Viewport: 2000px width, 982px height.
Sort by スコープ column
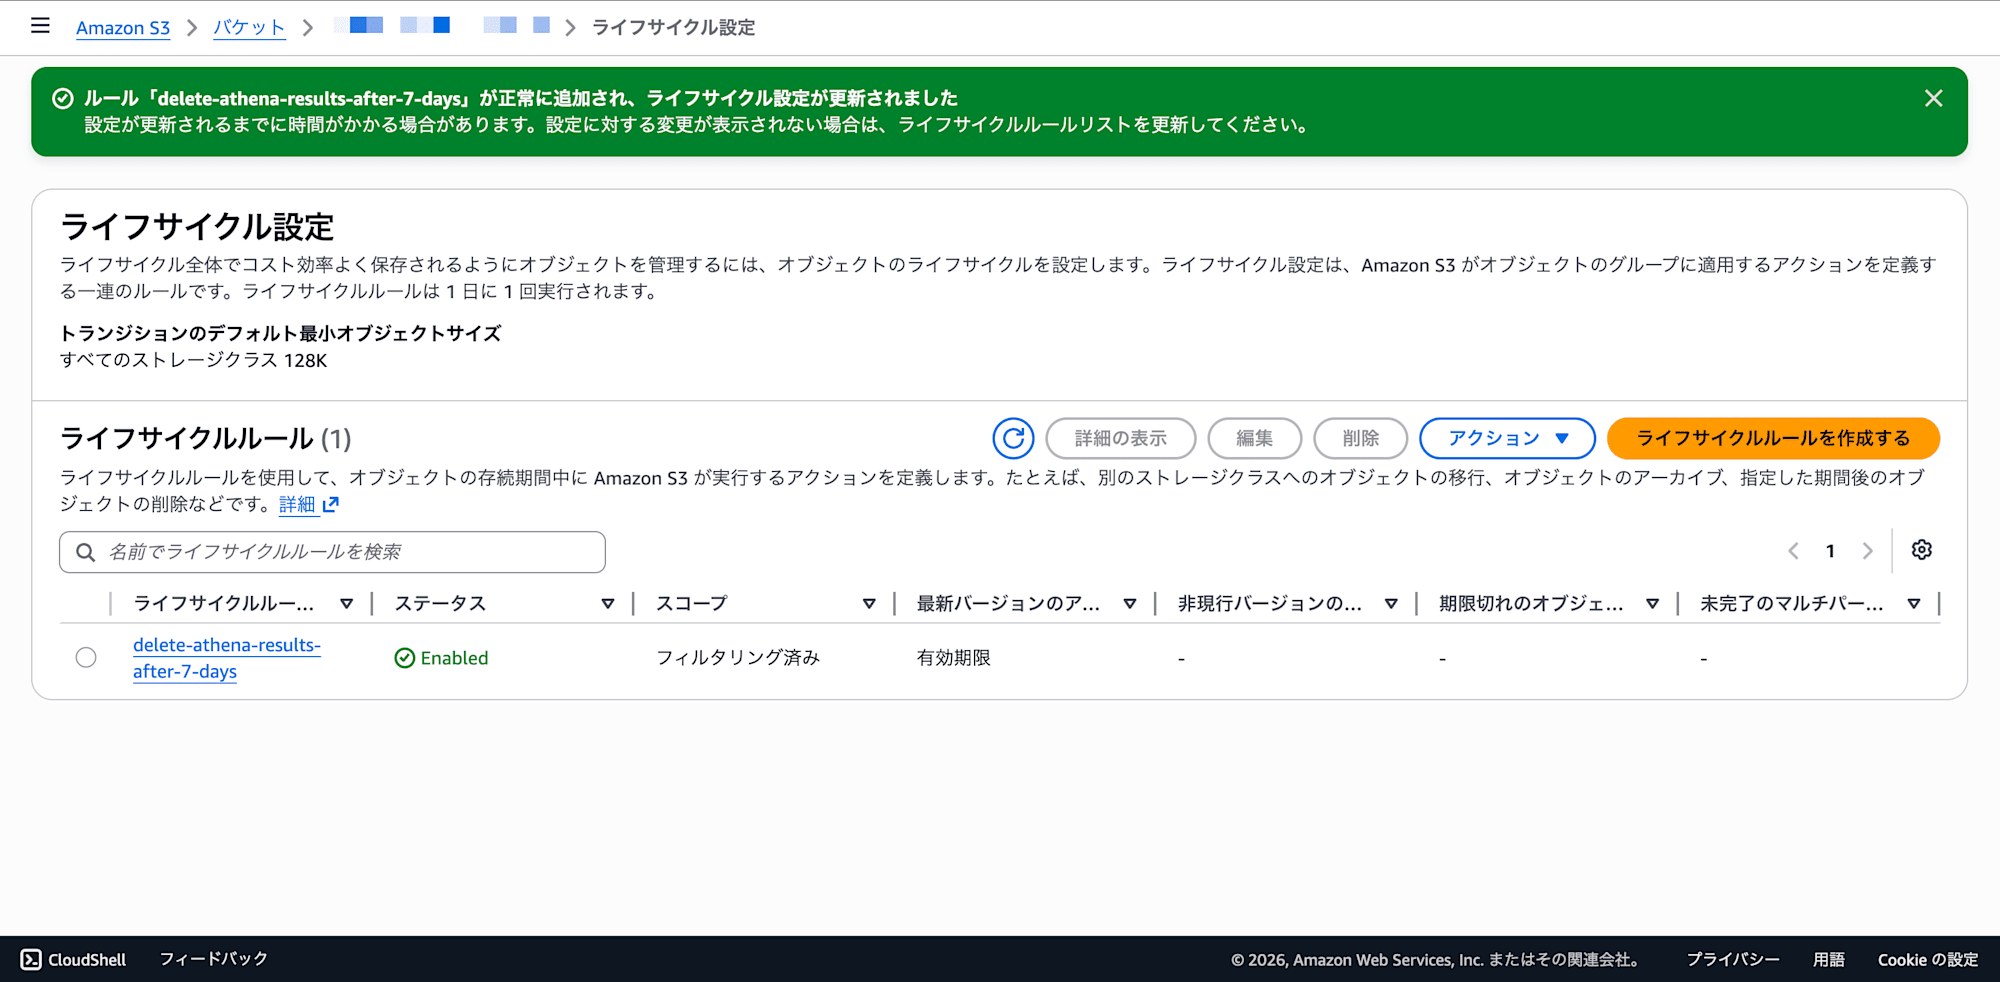868,603
